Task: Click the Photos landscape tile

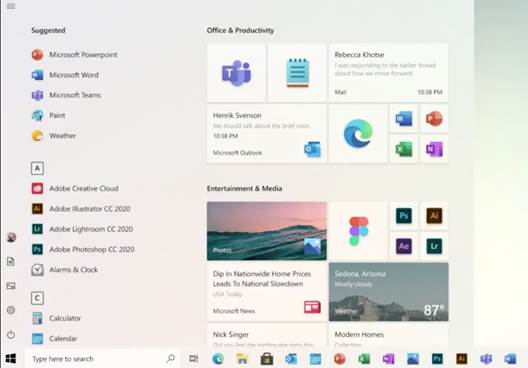Action: [267, 231]
